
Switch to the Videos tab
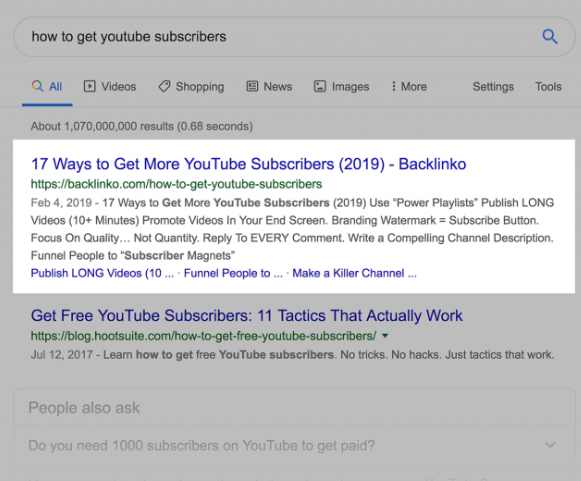click(x=110, y=86)
